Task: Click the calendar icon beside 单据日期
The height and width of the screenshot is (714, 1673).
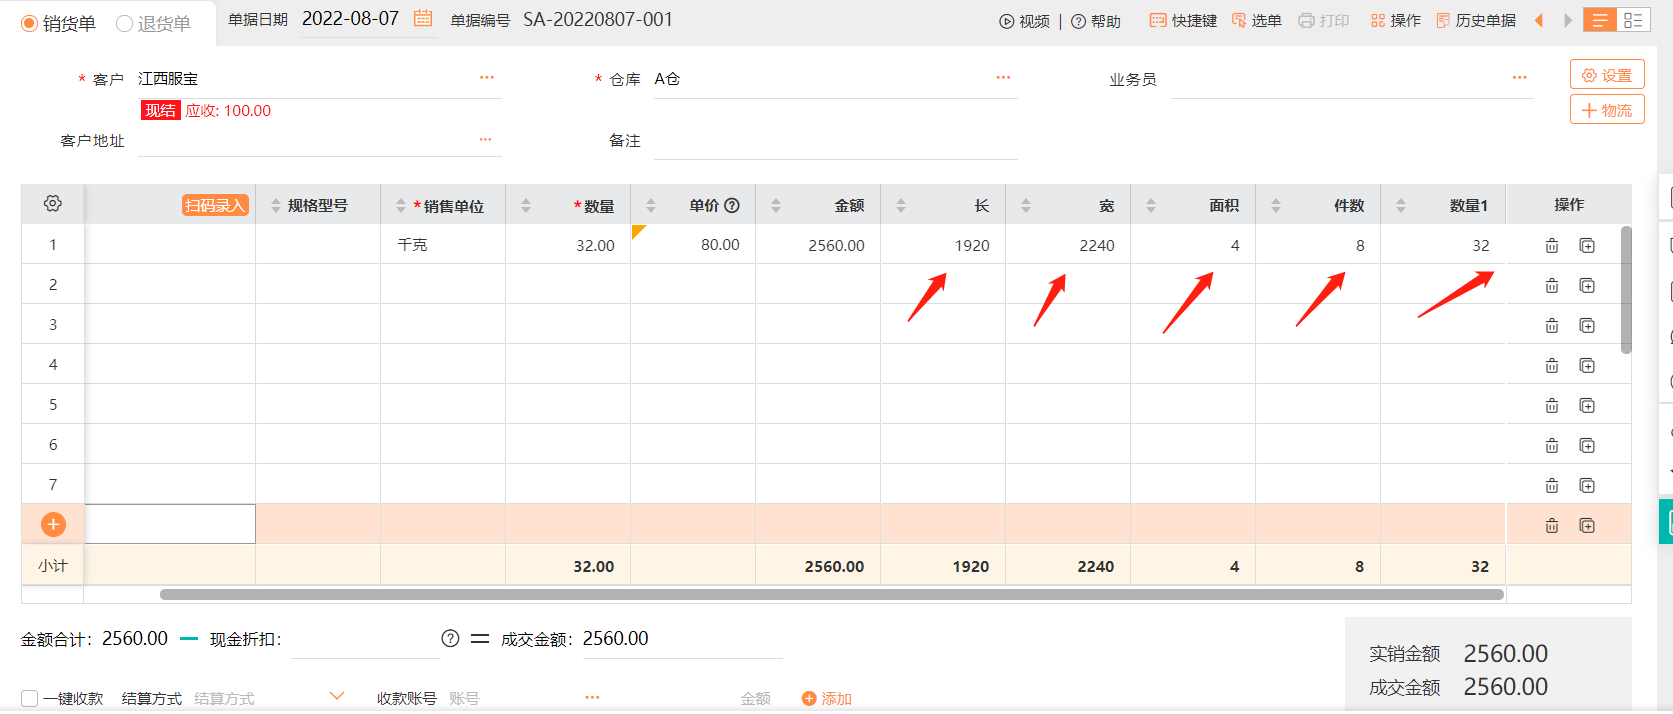Action: (423, 19)
